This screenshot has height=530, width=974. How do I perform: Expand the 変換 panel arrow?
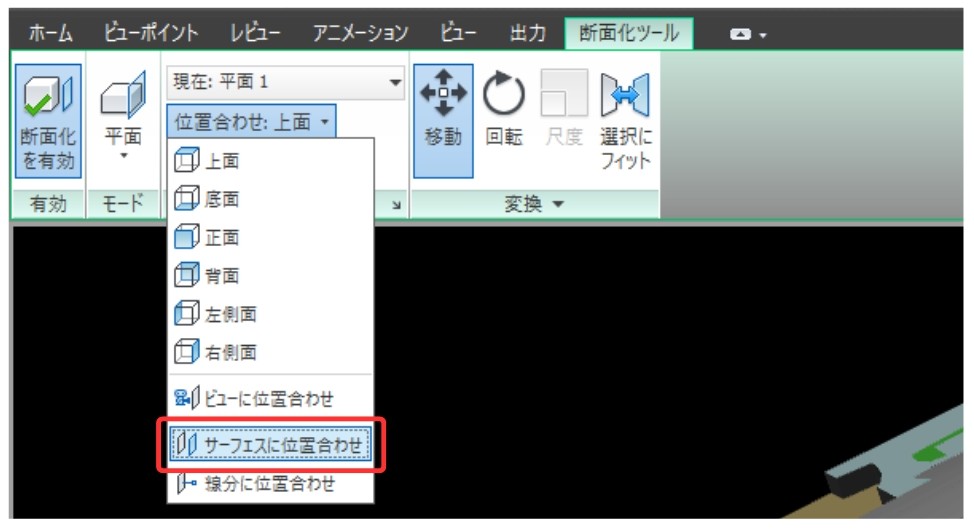pyautogui.click(x=558, y=204)
